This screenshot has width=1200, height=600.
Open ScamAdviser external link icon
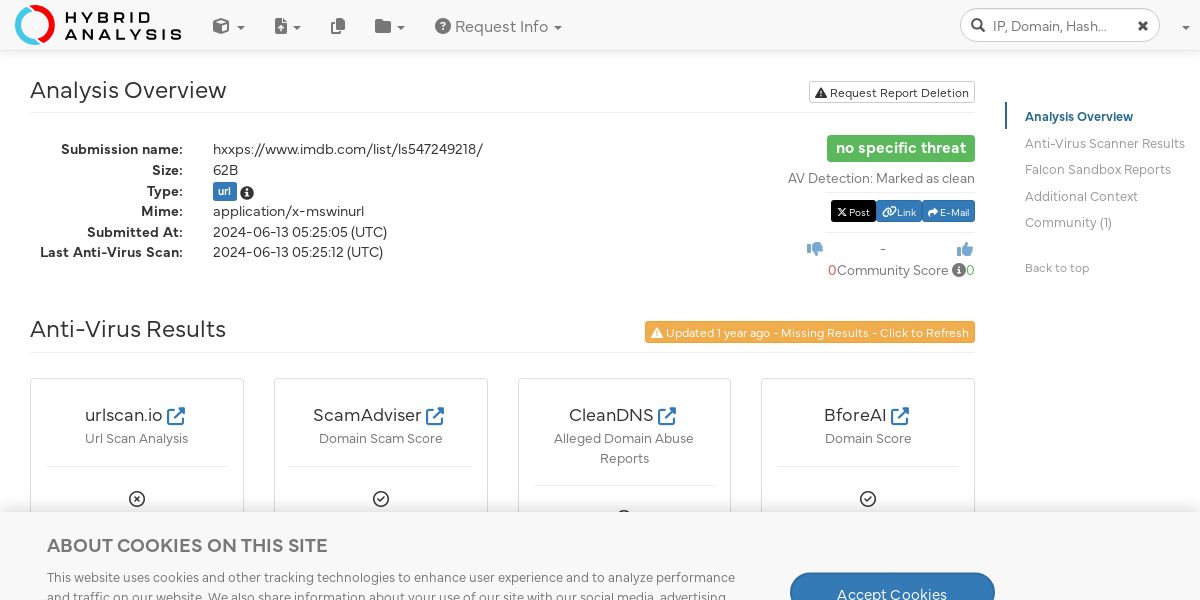click(x=435, y=415)
